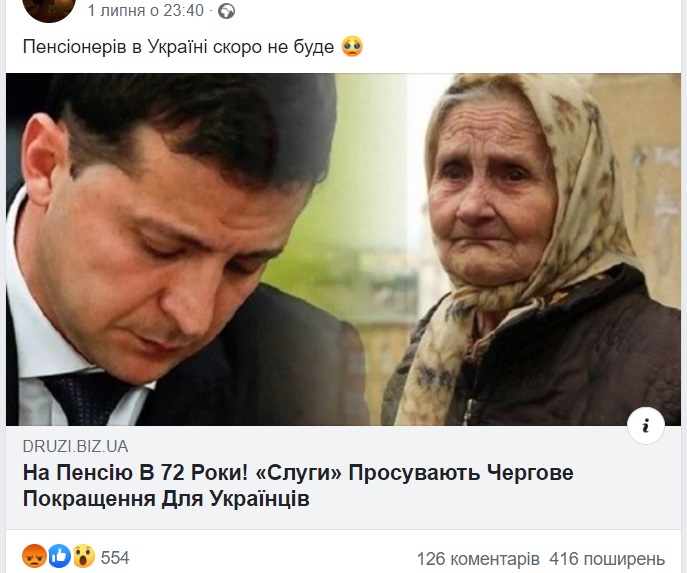Image resolution: width=687 pixels, height=573 pixels.
Task: Open the DRUZI.BIZ.UA source domain link
Action: tap(75, 446)
